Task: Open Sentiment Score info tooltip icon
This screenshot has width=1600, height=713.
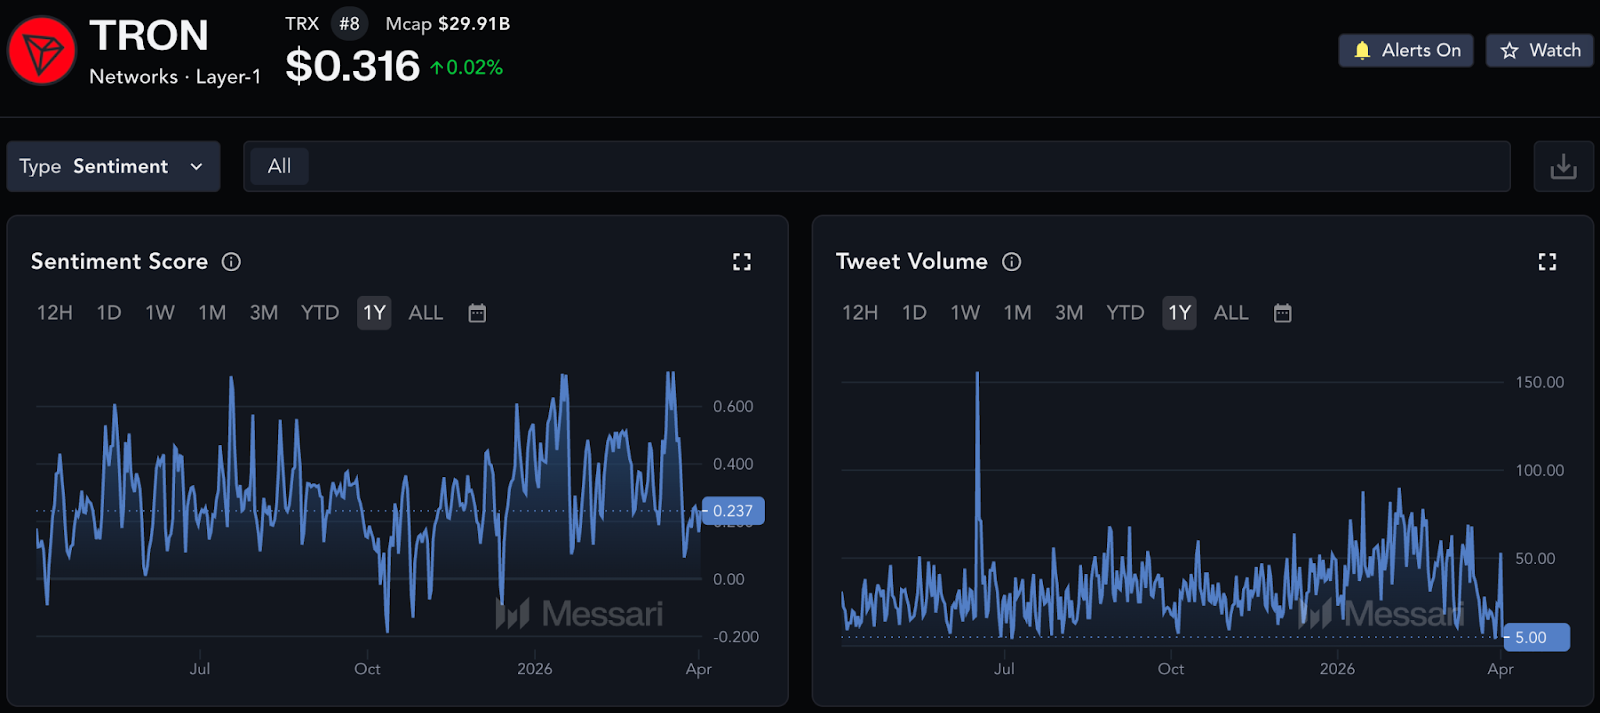Action: pyautogui.click(x=231, y=262)
